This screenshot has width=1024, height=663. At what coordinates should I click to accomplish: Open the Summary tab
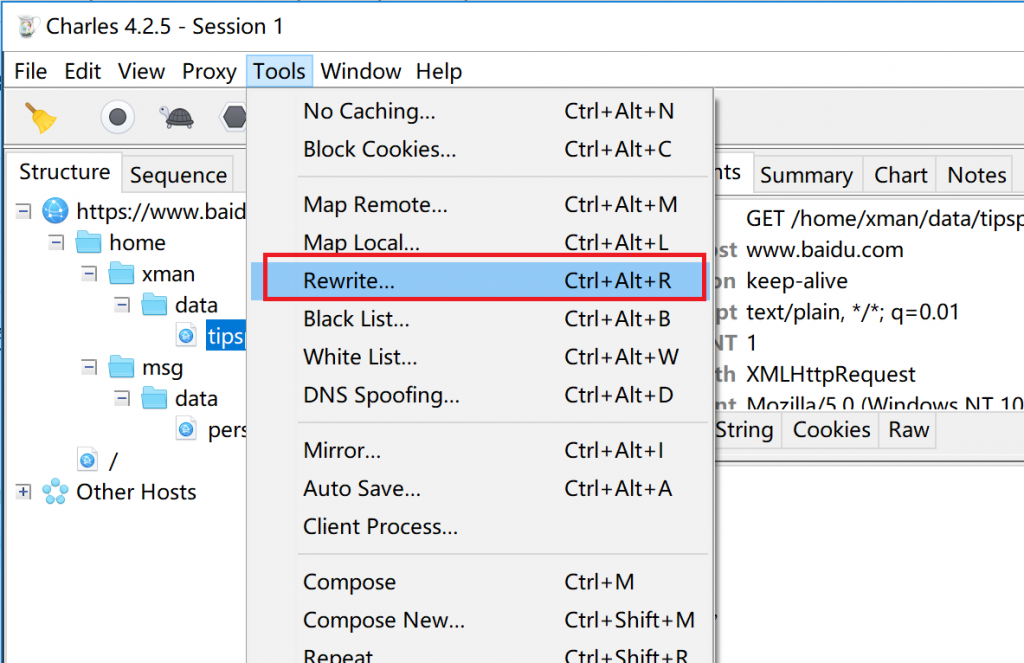click(807, 175)
